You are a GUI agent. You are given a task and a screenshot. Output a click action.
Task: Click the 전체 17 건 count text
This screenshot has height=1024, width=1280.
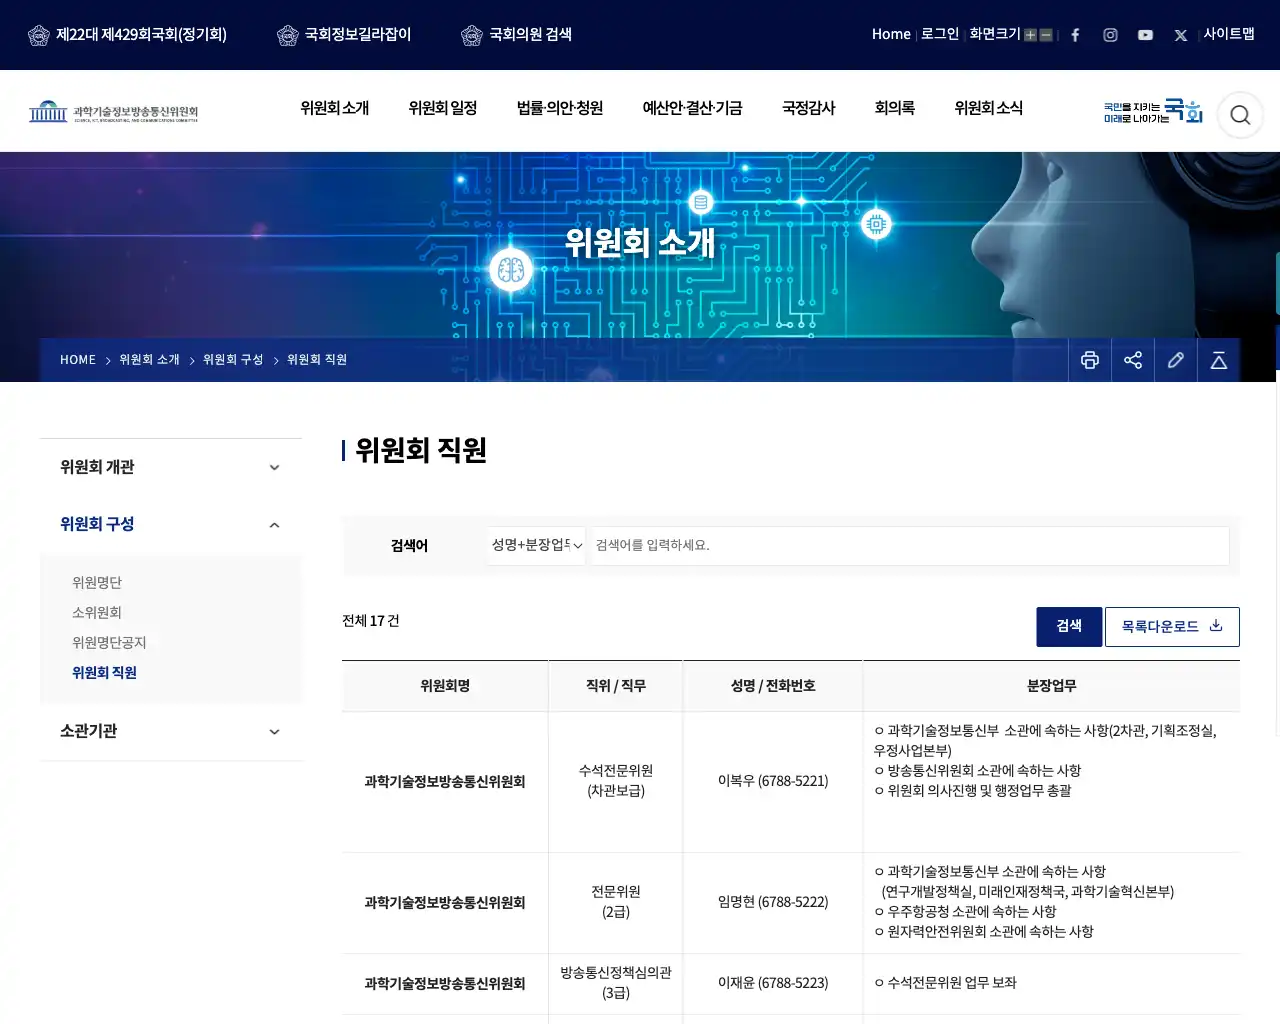click(x=371, y=621)
